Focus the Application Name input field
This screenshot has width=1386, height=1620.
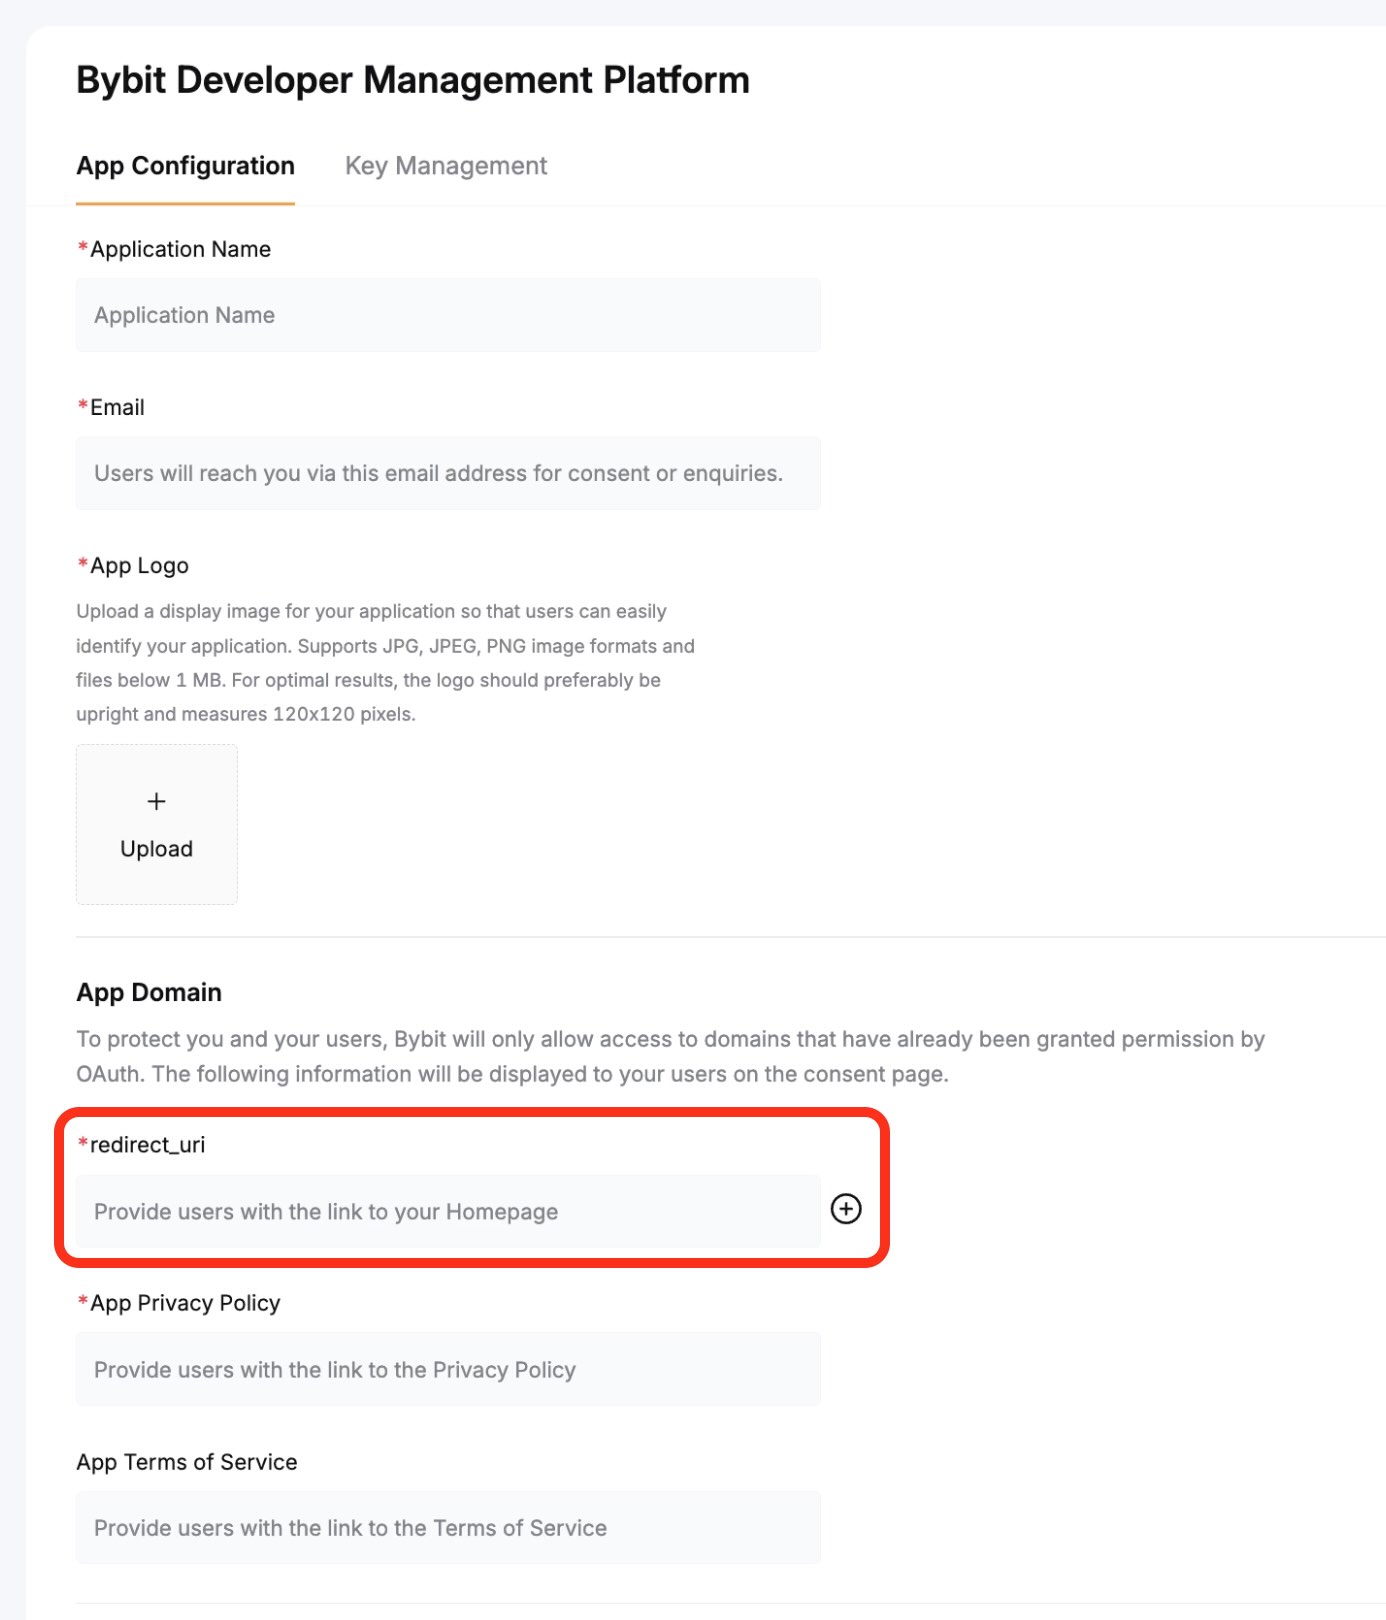(448, 315)
